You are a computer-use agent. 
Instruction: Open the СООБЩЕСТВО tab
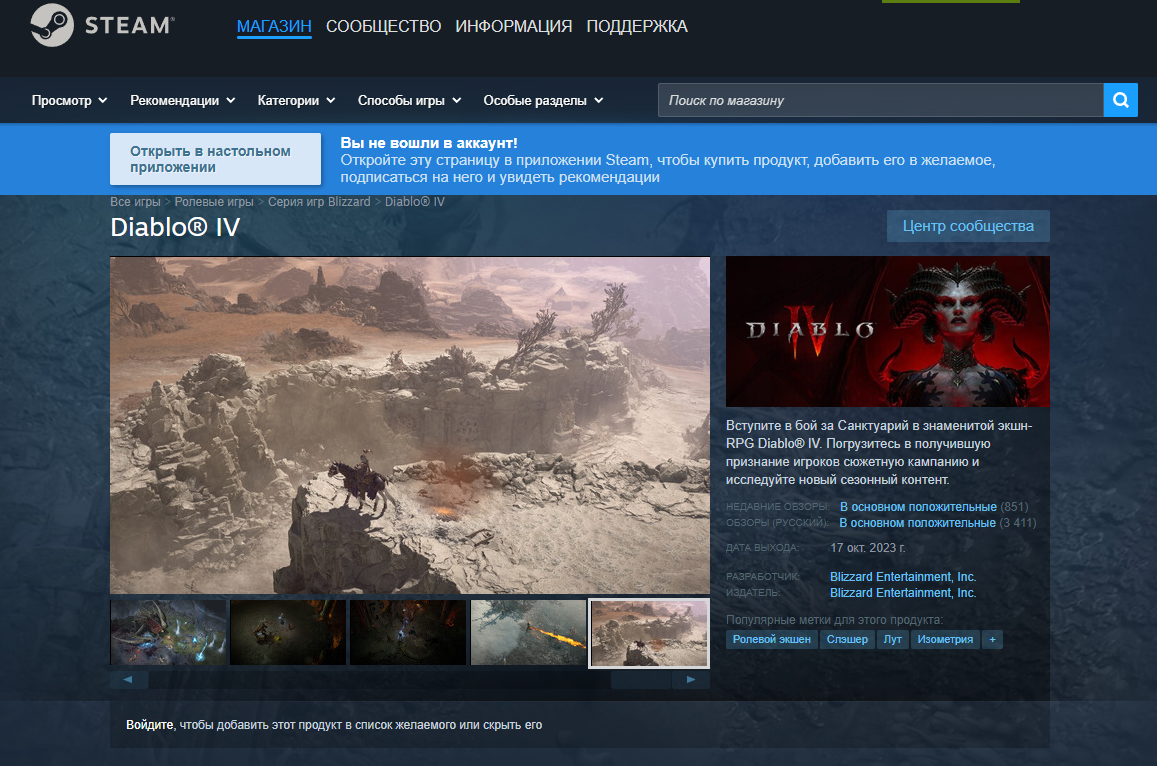coord(384,27)
